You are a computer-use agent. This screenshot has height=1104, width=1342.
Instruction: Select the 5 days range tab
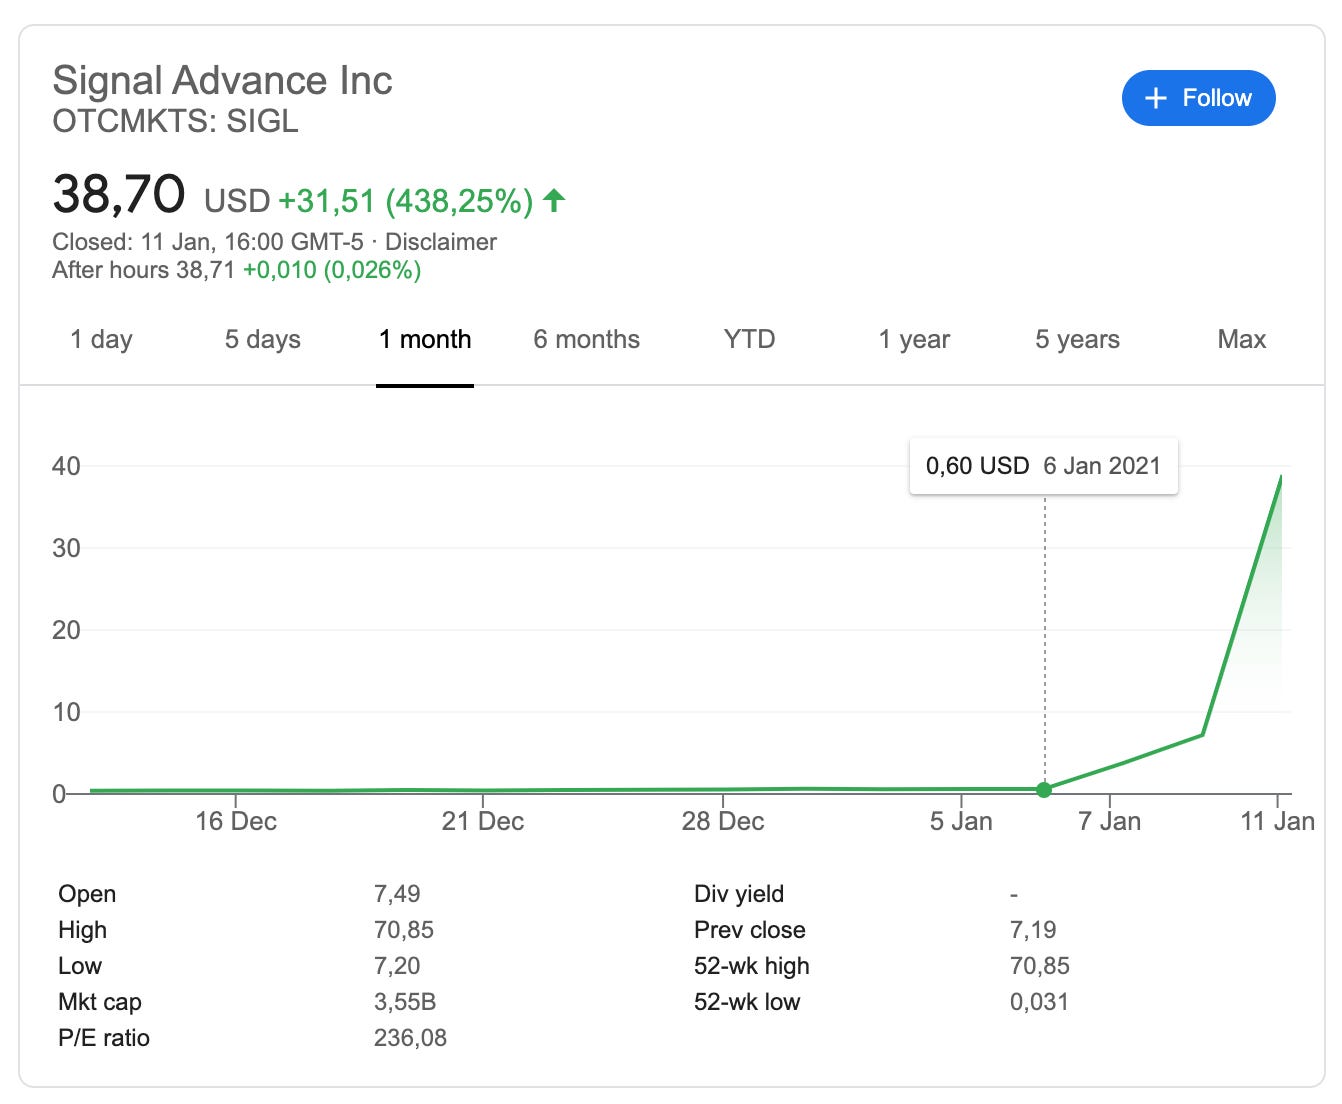tap(263, 339)
